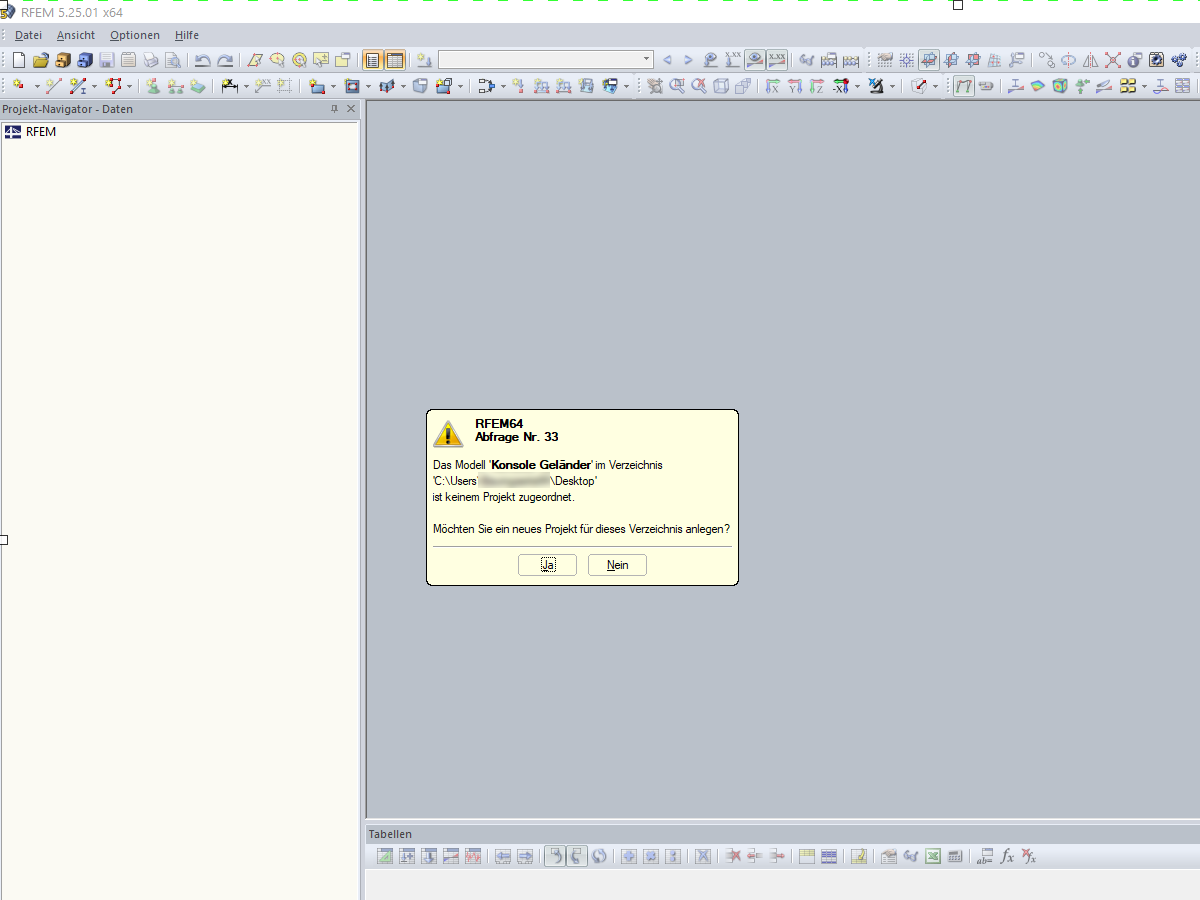Toggle the show results eye button
This screenshot has height=900, width=1200.
755,60
